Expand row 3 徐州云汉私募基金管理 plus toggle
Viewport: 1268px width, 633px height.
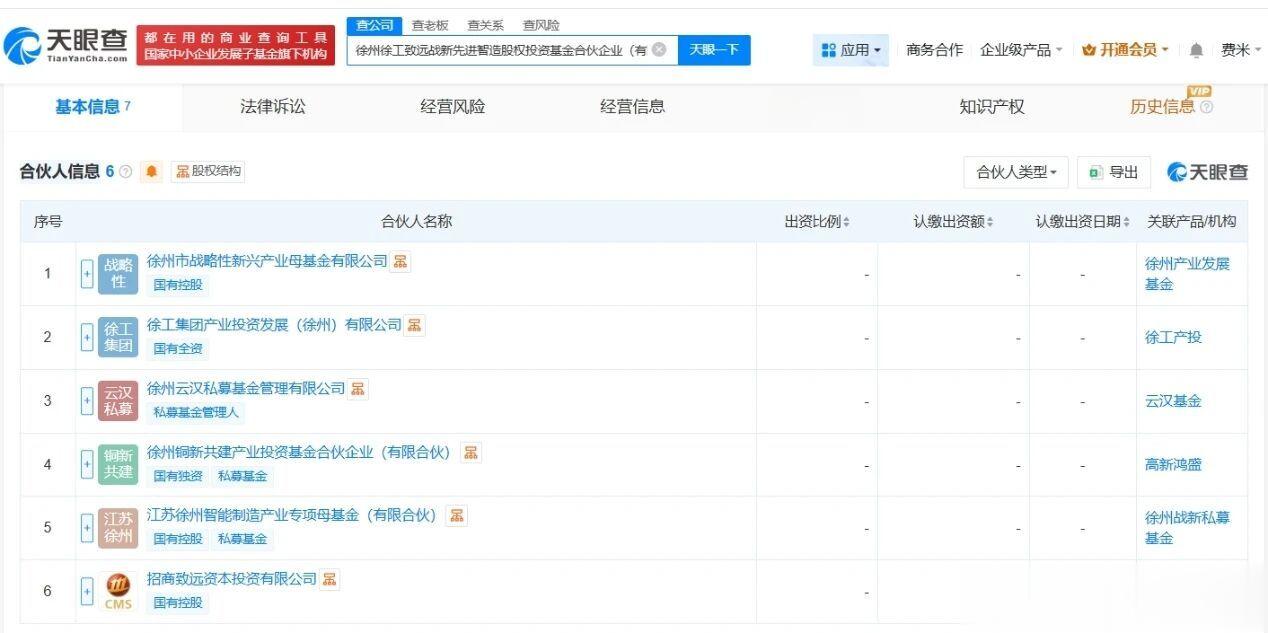(87, 401)
